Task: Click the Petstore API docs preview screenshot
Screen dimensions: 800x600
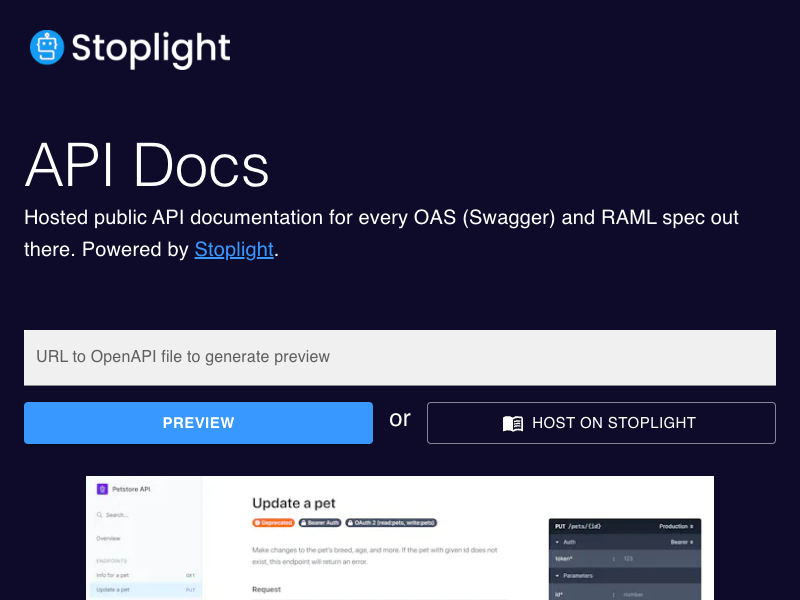Action: click(x=400, y=538)
